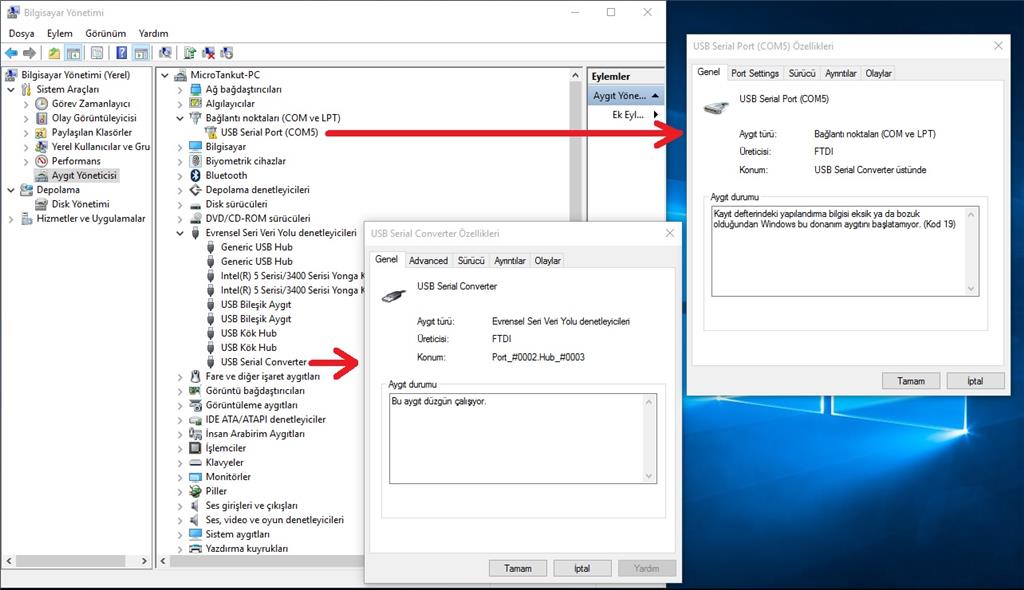Viewport: 1024px width, 590px height.
Task: Click the Monitörler category
Action: [x=228, y=477]
